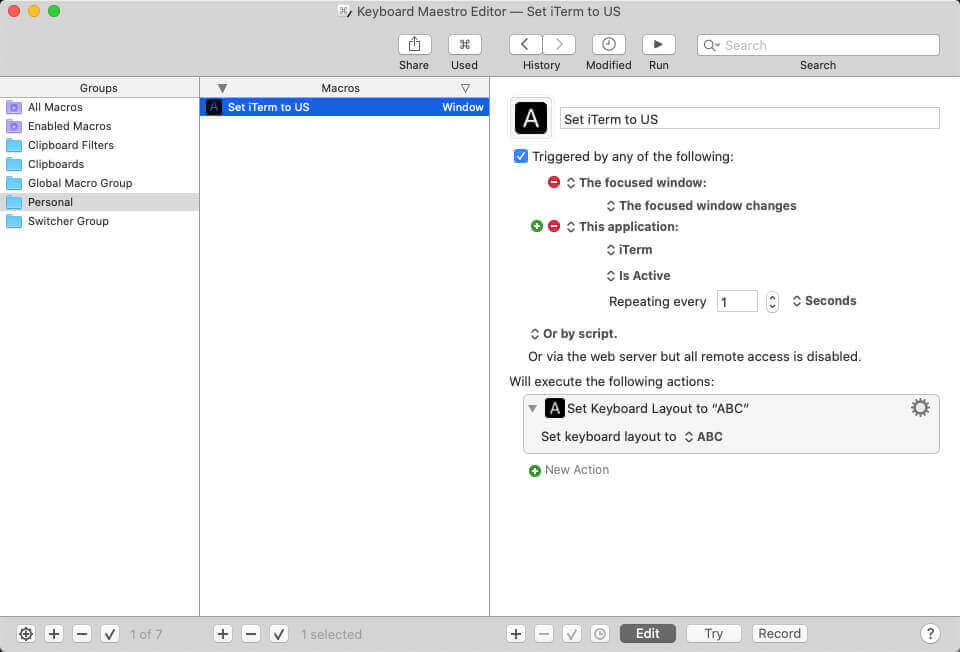
Task: Click the New Action link text
Action: click(x=577, y=470)
